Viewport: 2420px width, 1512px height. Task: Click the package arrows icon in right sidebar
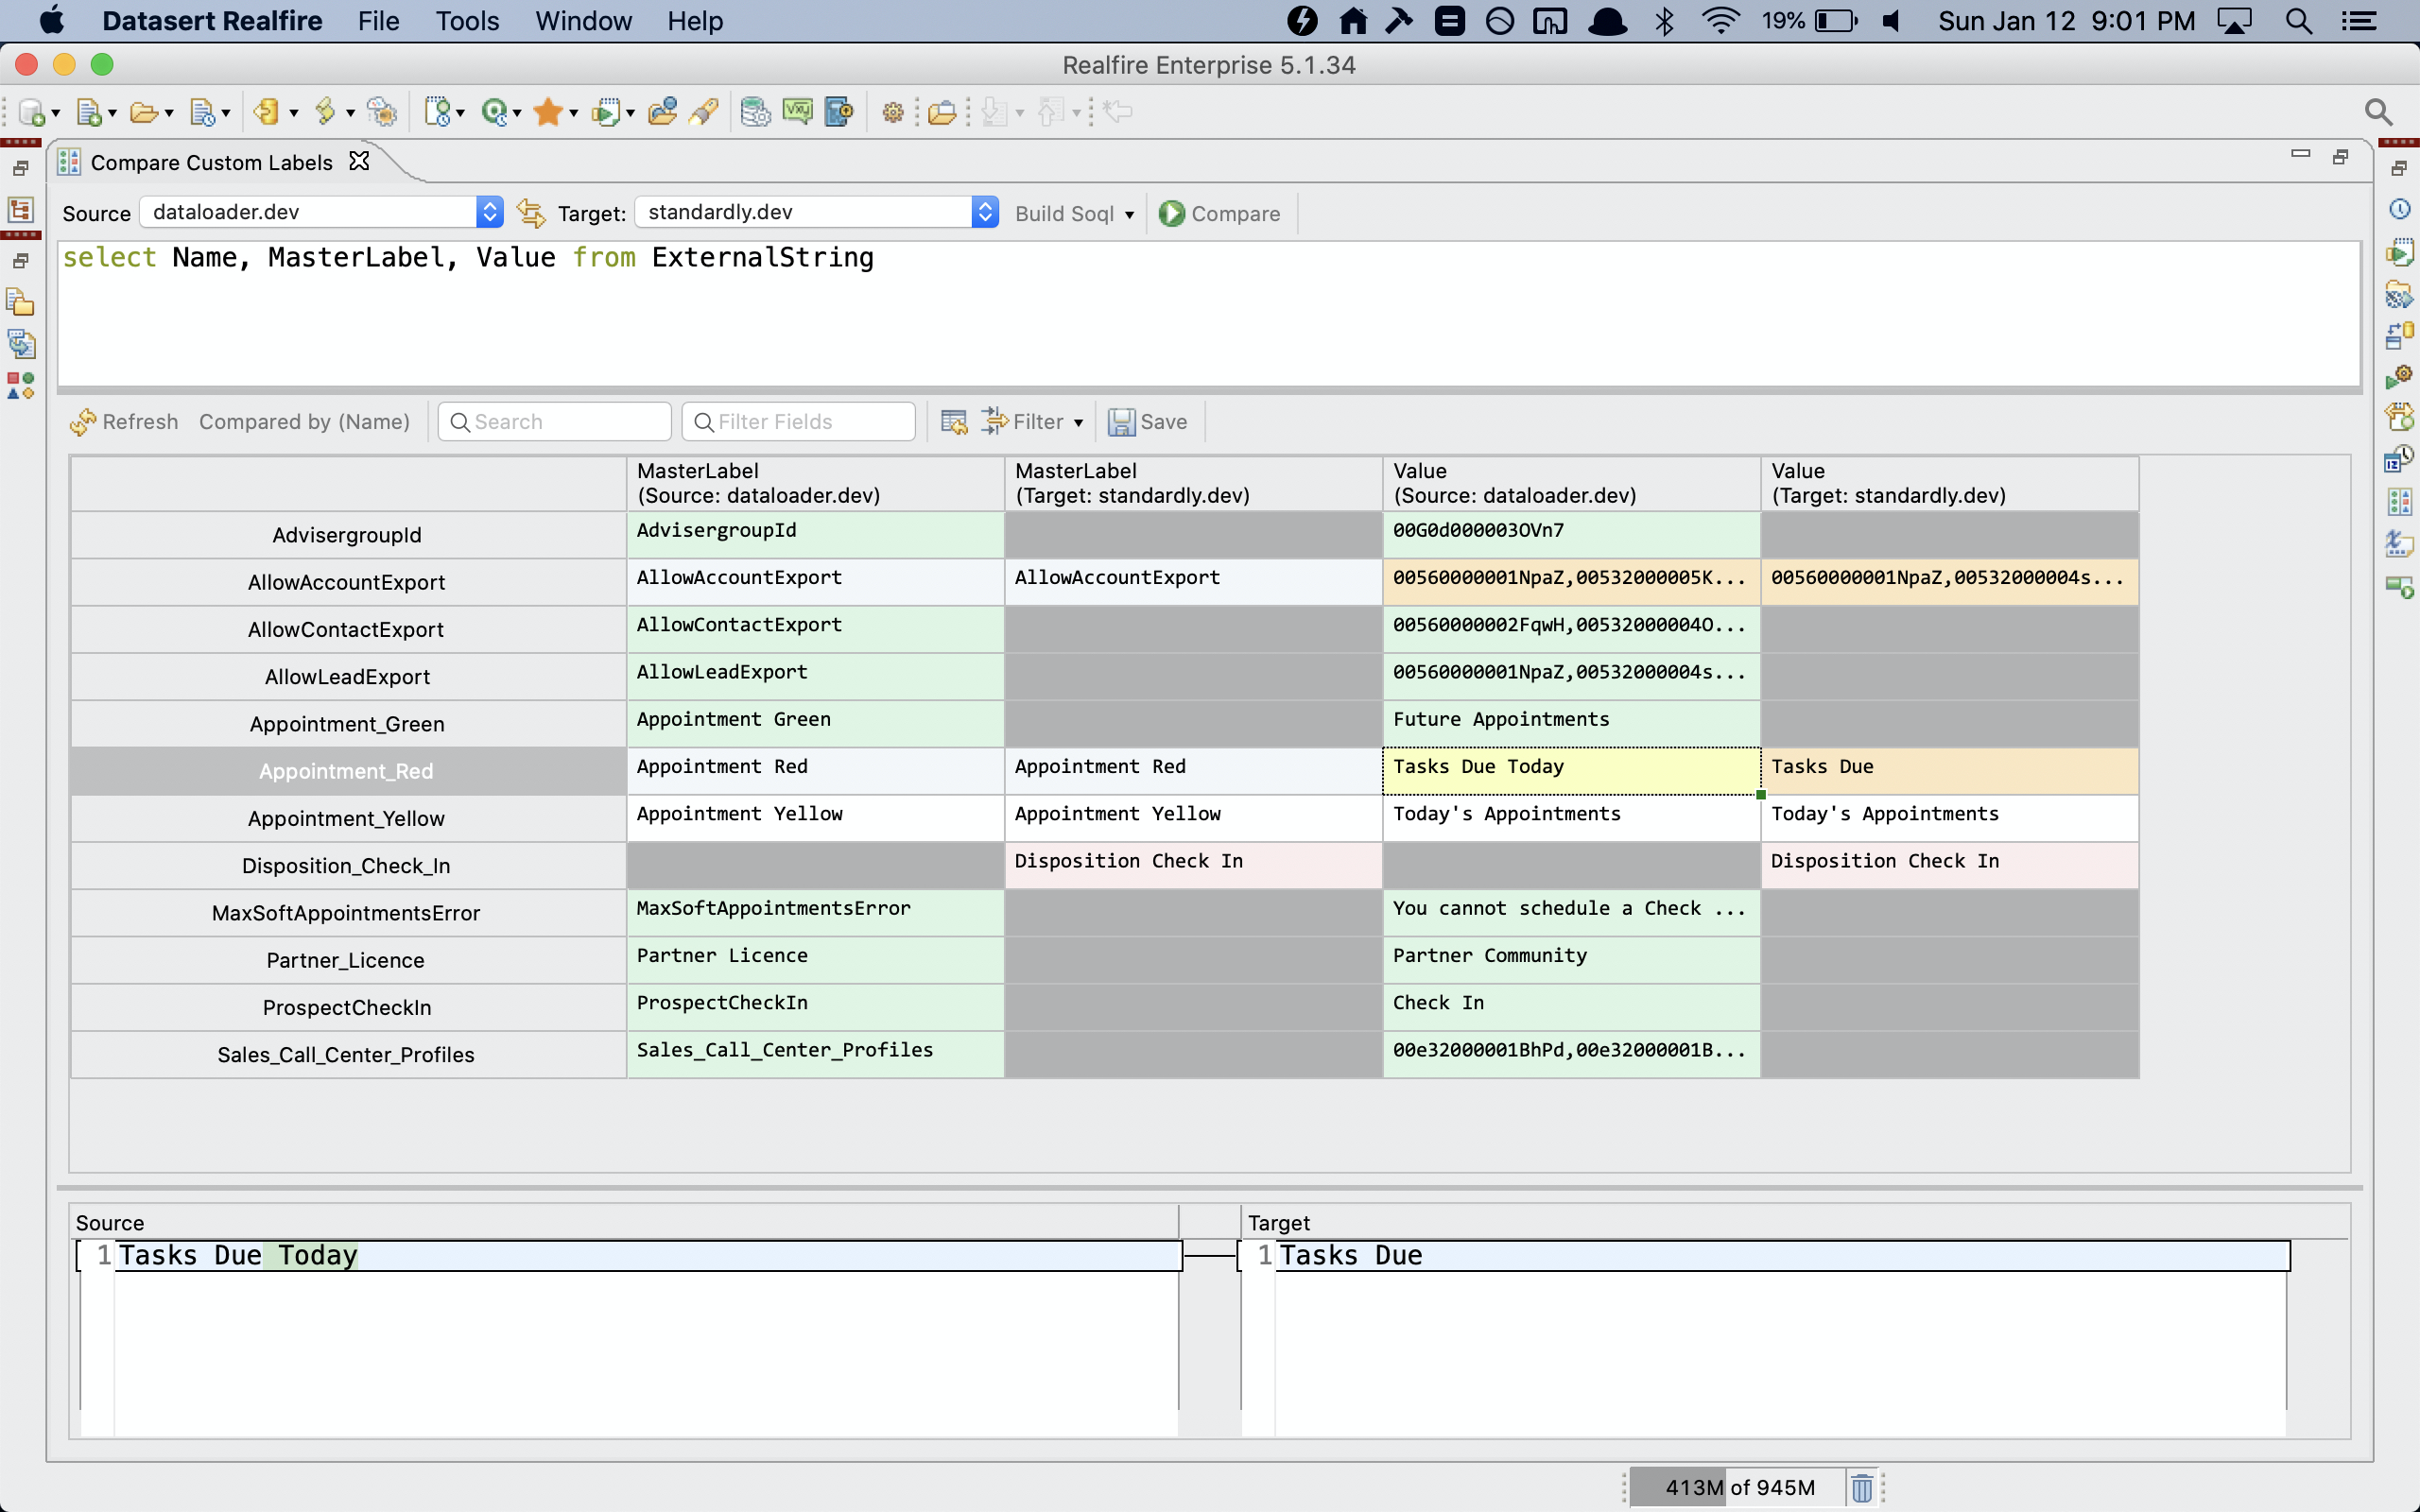click(x=2399, y=416)
